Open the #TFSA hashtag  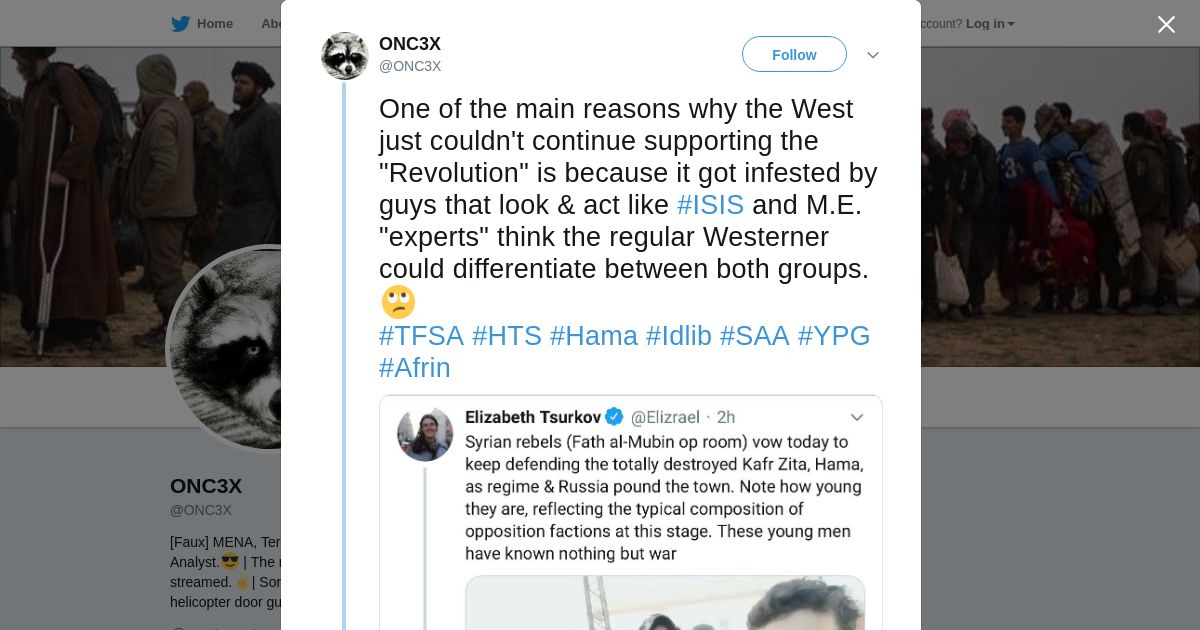pyautogui.click(x=421, y=336)
